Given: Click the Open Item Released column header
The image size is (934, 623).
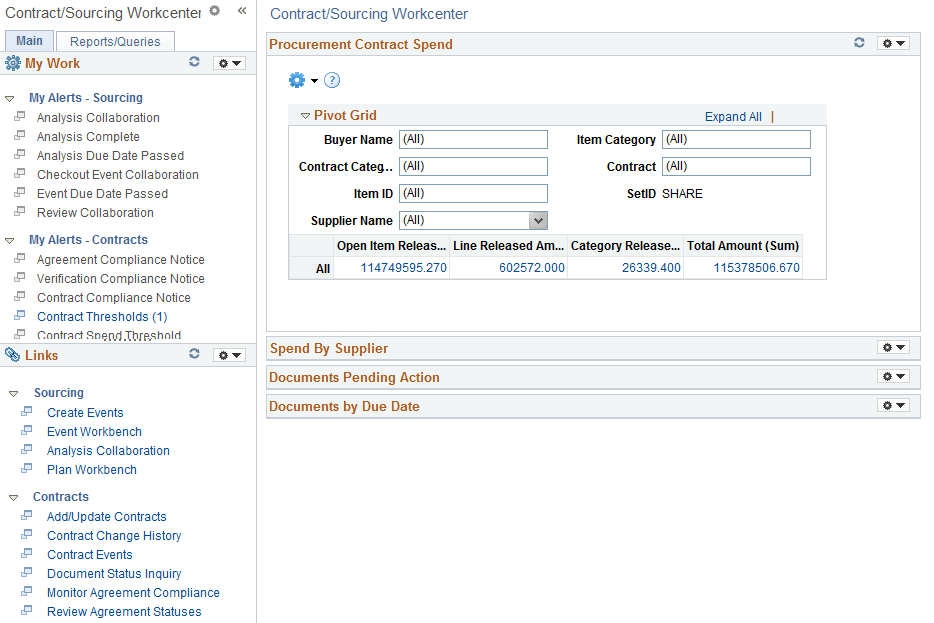Looking at the screenshot, I should [391, 246].
